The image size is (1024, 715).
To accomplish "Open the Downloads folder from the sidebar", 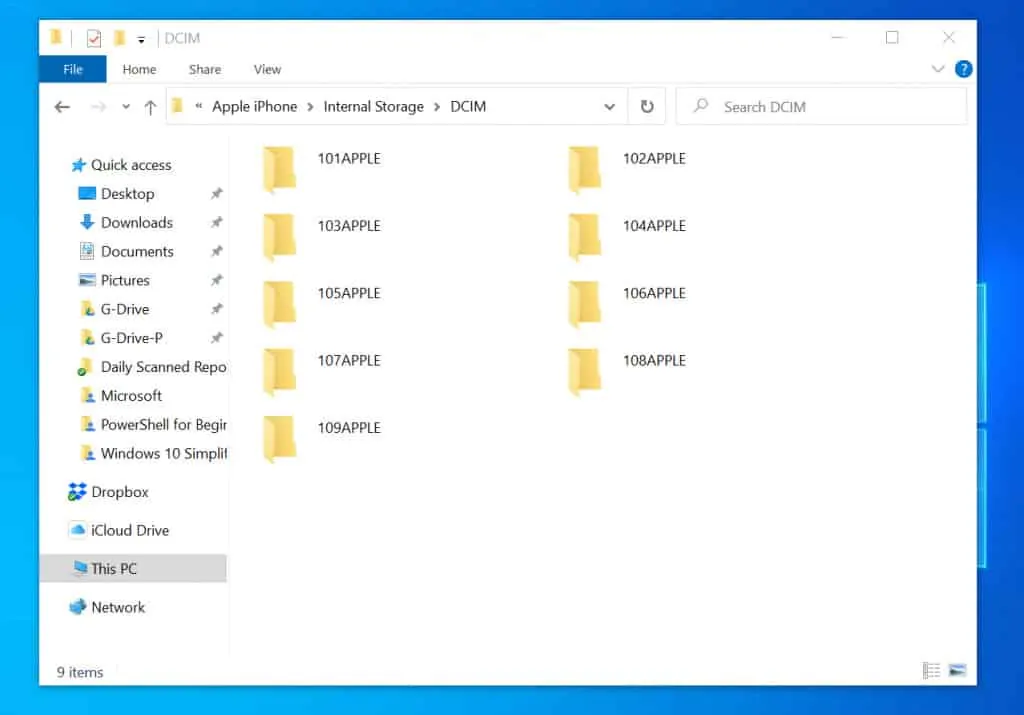I will 133,222.
